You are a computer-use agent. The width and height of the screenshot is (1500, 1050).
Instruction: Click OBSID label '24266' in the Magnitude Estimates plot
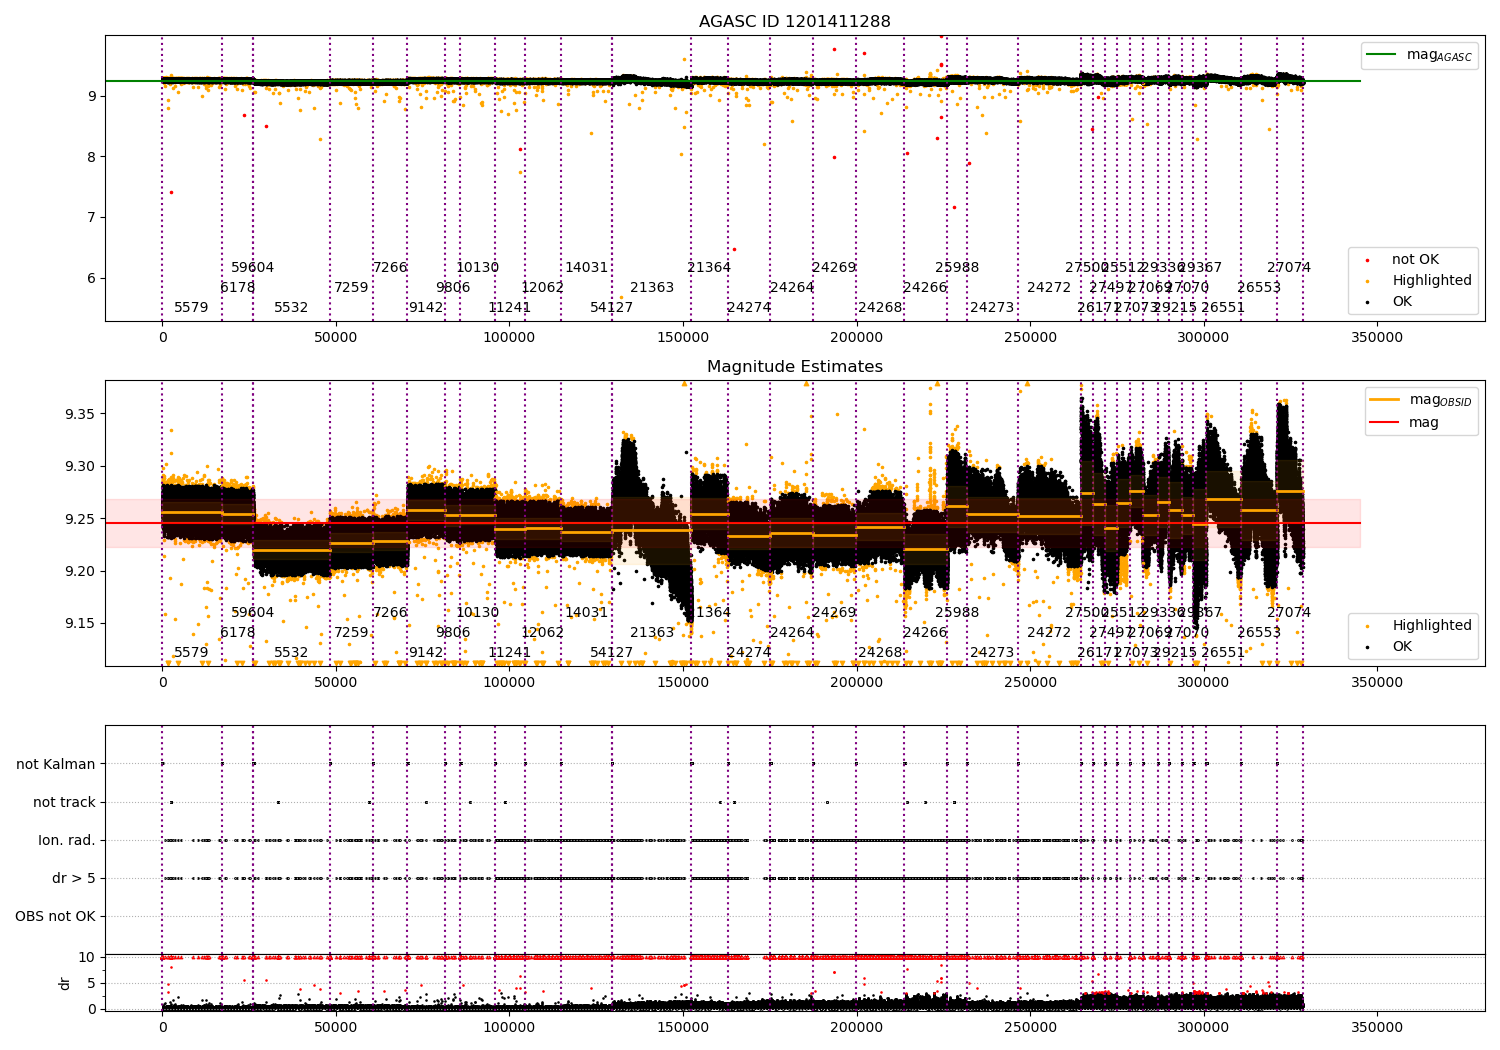(x=925, y=633)
